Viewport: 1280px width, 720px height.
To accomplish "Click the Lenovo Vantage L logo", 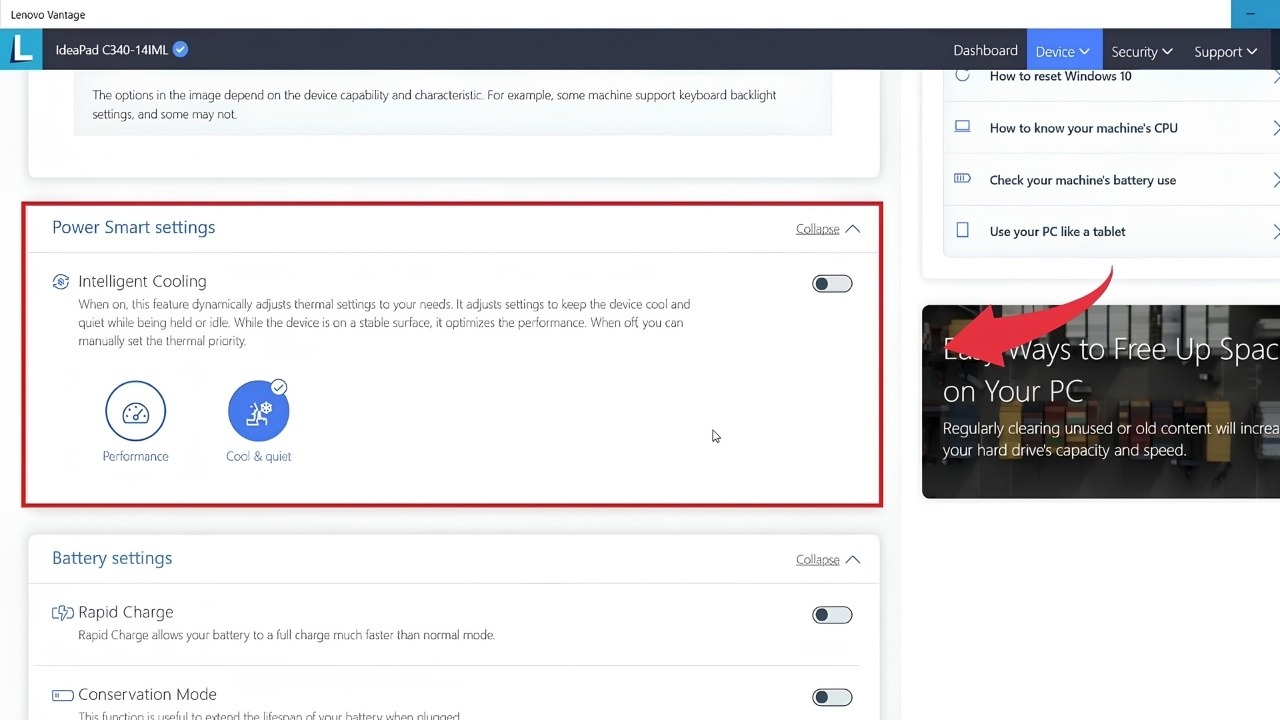I will 22,49.
